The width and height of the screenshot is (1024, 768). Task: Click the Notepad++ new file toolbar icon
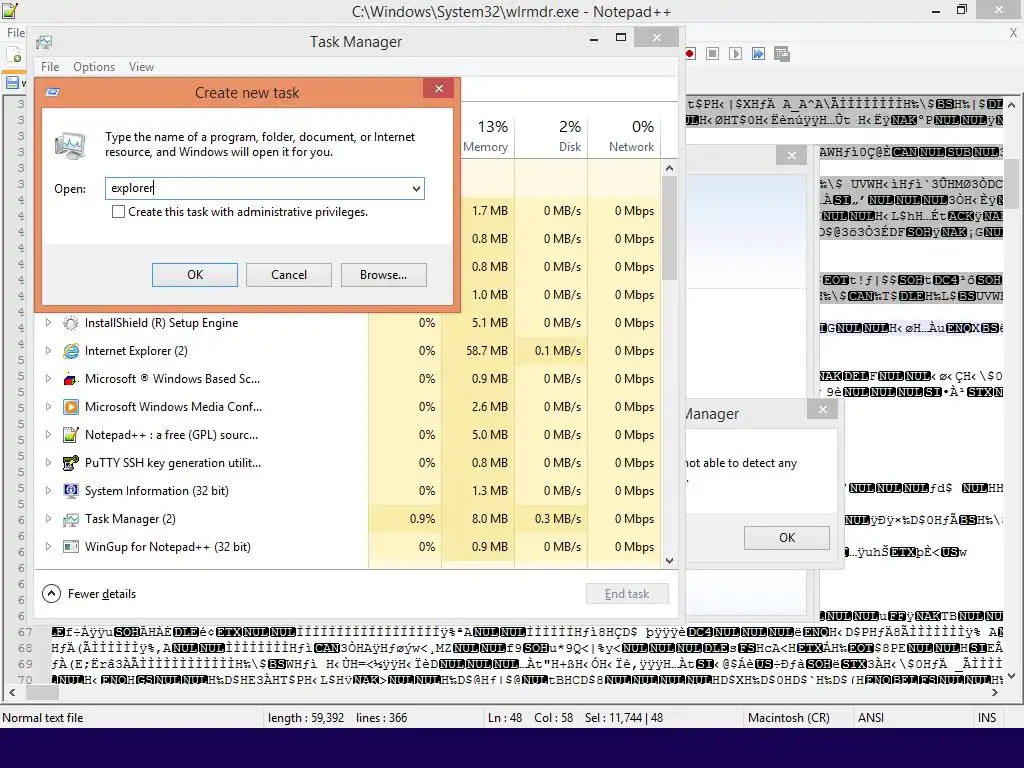pos(13,55)
